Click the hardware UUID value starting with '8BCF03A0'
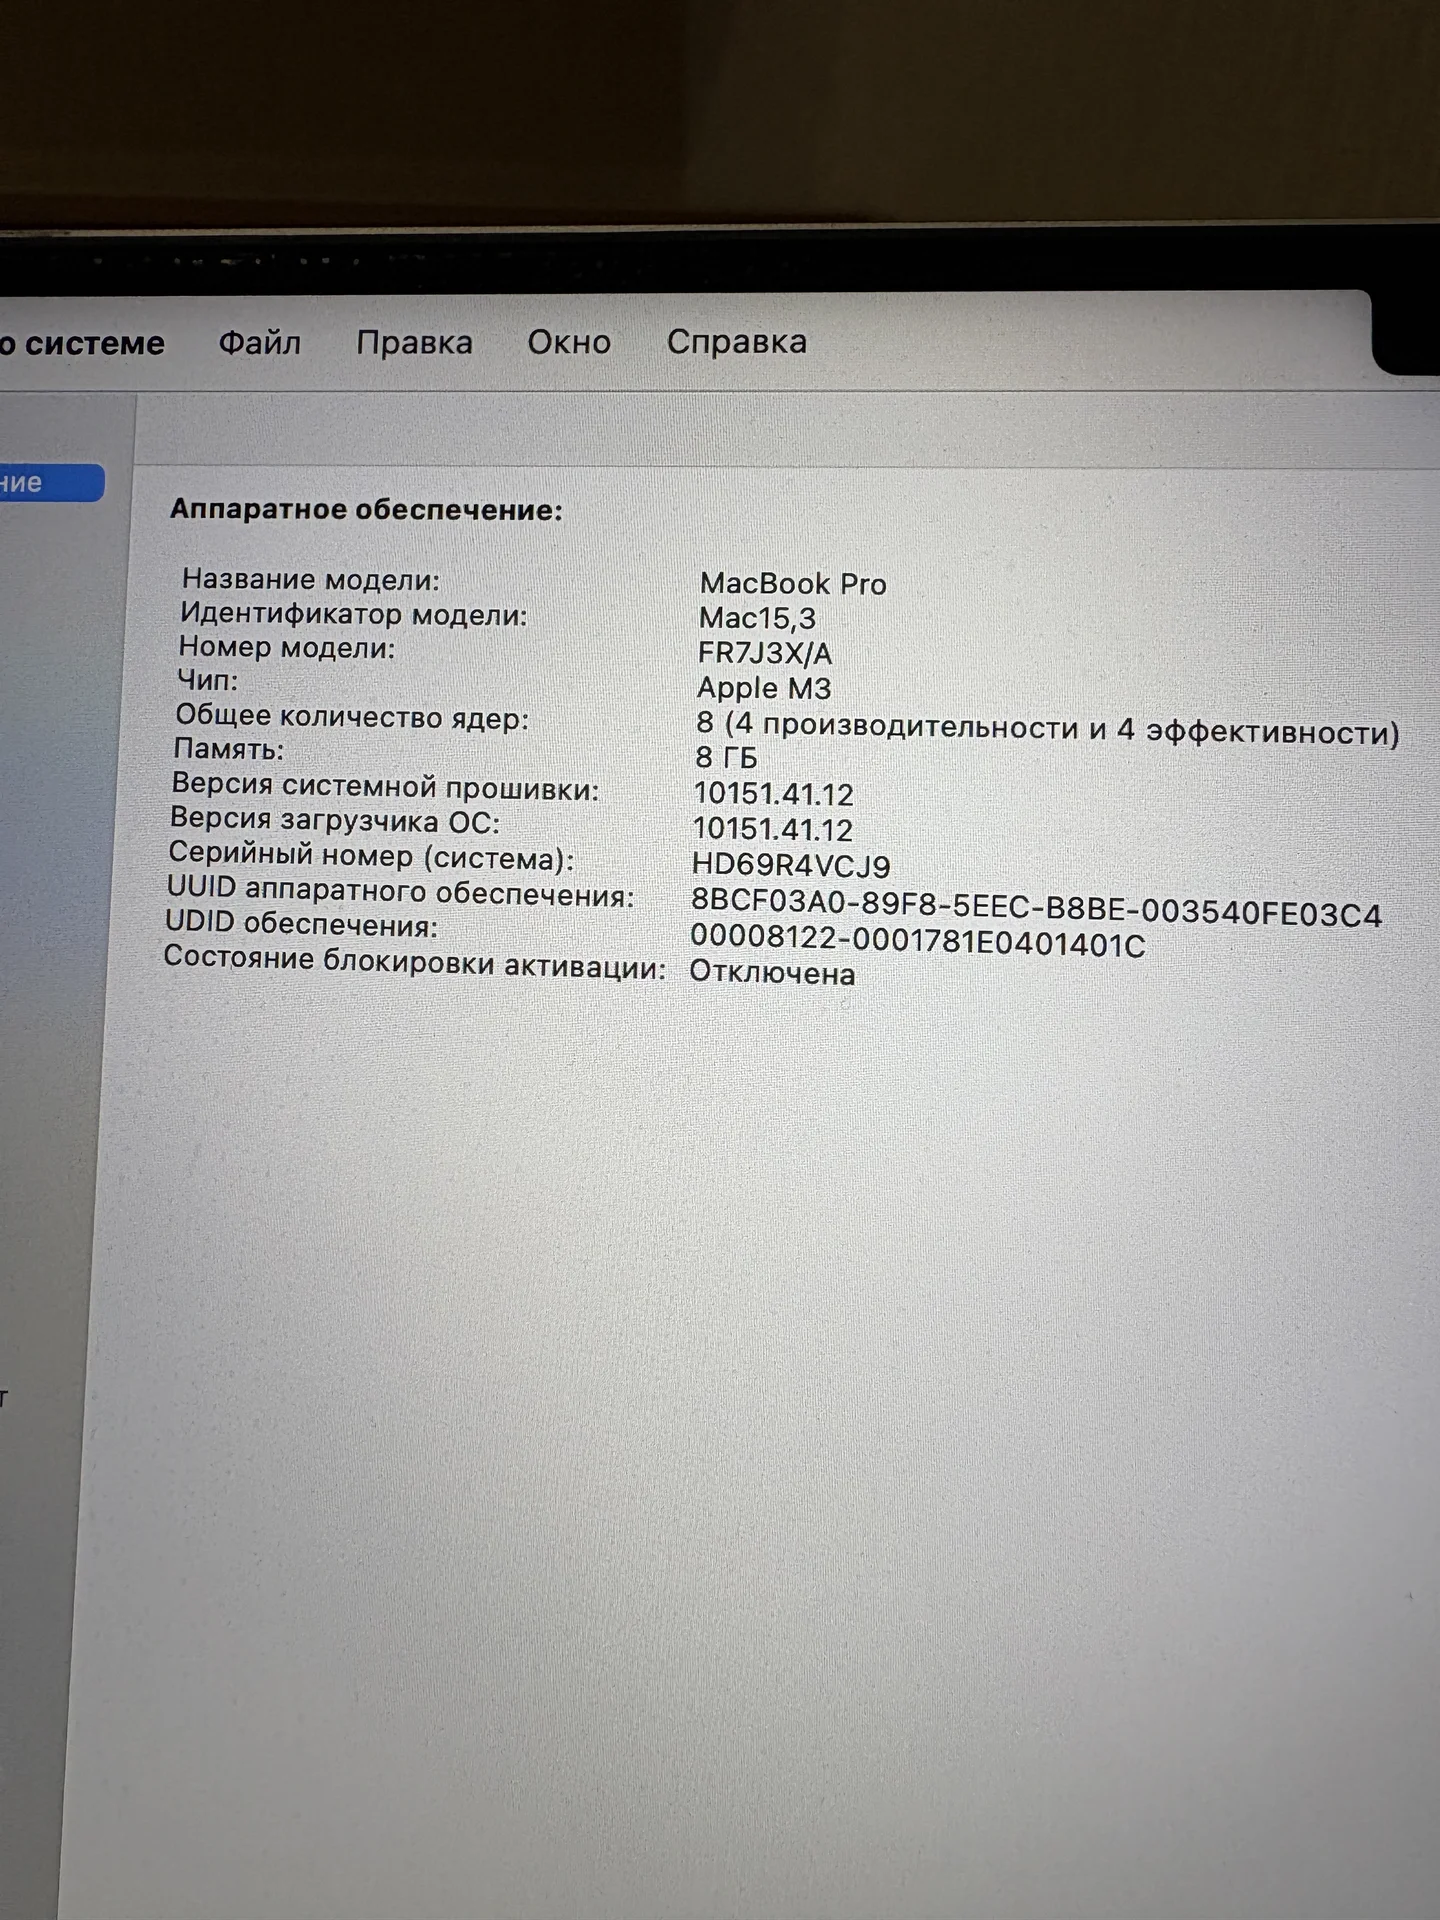 click(x=1036, y=907)
